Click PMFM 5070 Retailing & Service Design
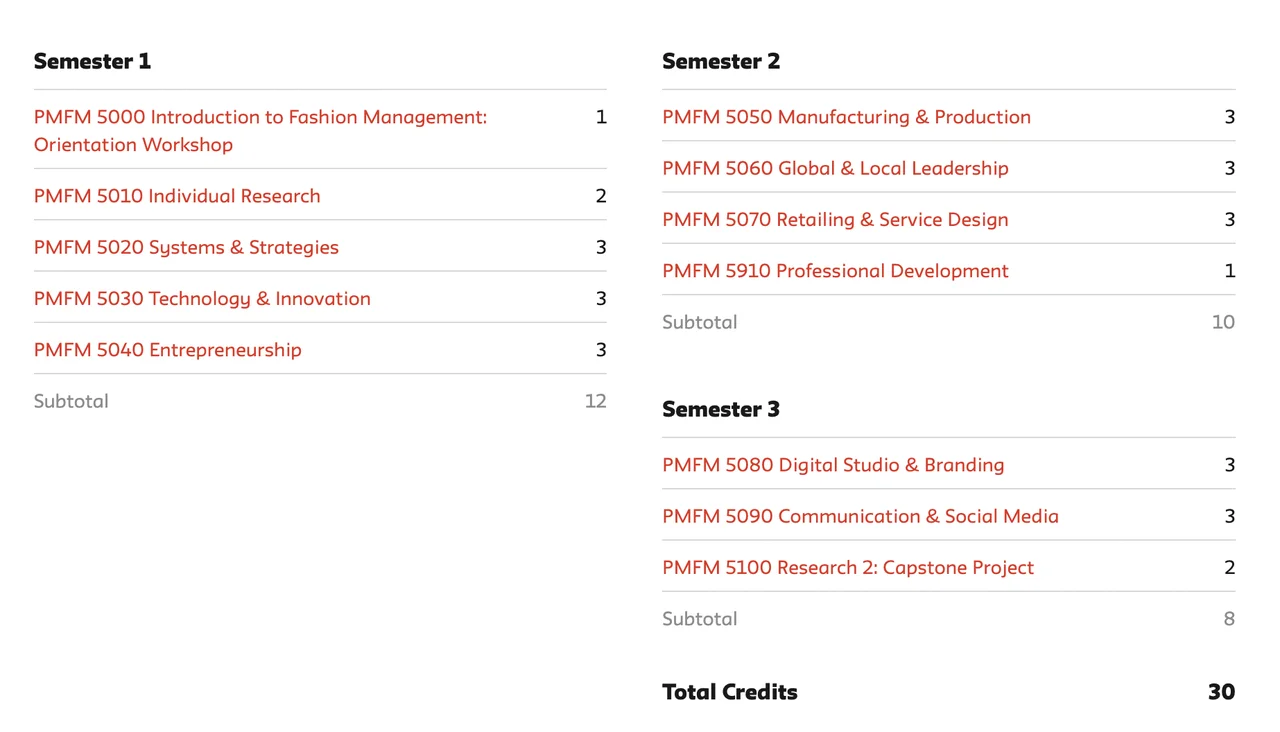 [x=835, y=220]
